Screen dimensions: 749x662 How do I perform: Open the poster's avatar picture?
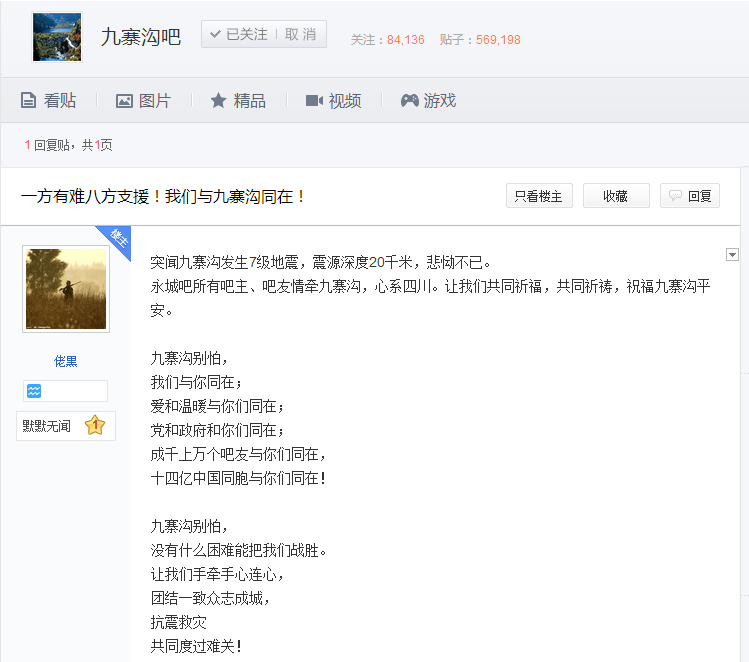click(x=66, y=288)
